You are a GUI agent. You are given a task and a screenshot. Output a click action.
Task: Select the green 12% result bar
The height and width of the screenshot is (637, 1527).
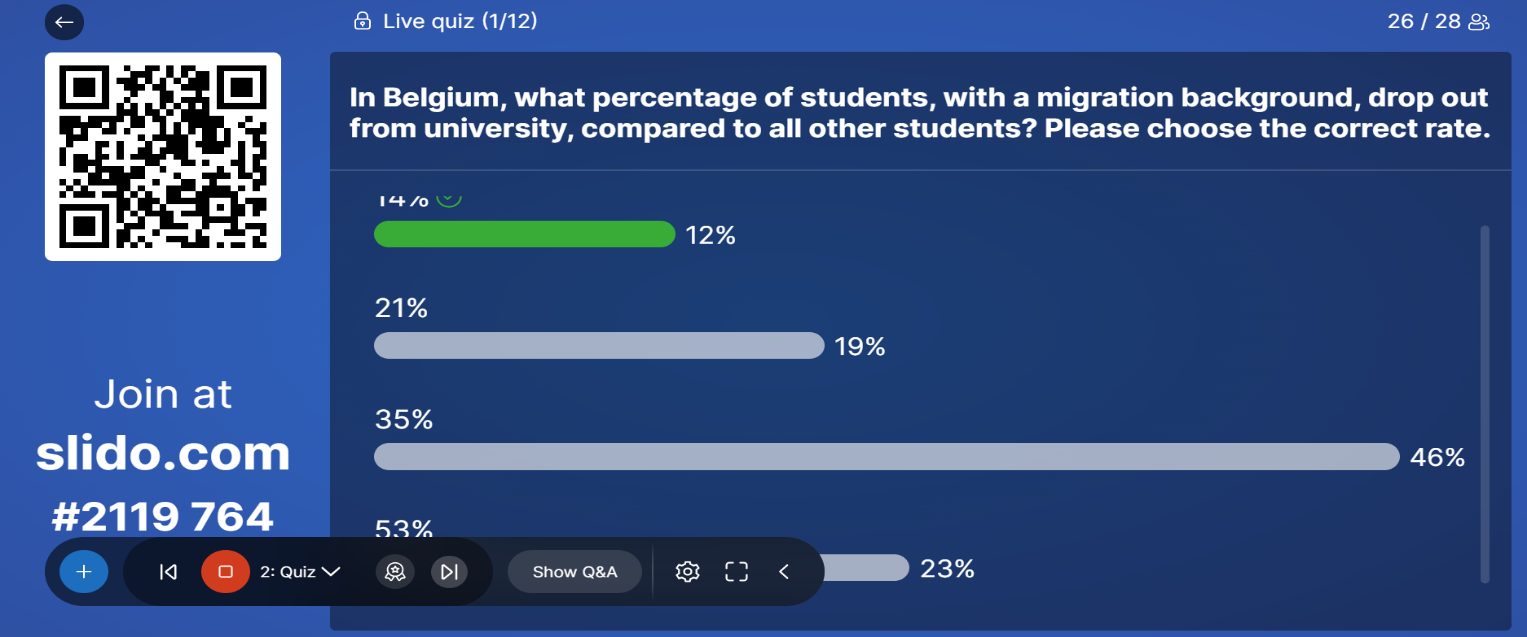point(525,235)
